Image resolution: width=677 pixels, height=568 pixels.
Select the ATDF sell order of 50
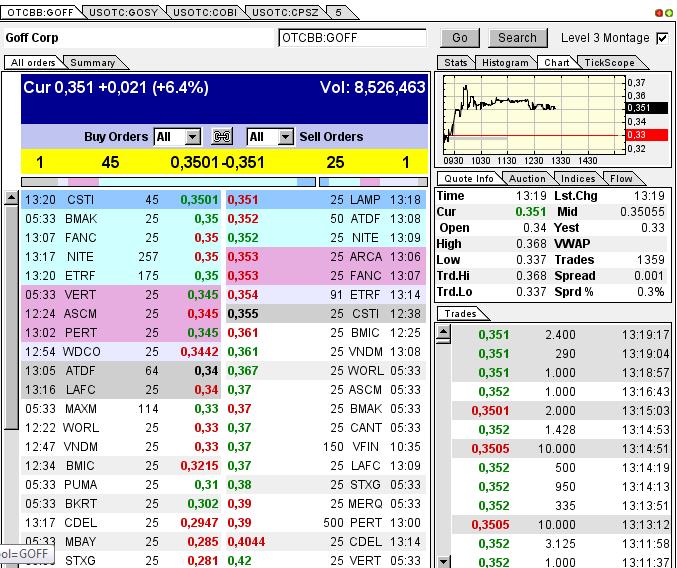tap(326, 218)
